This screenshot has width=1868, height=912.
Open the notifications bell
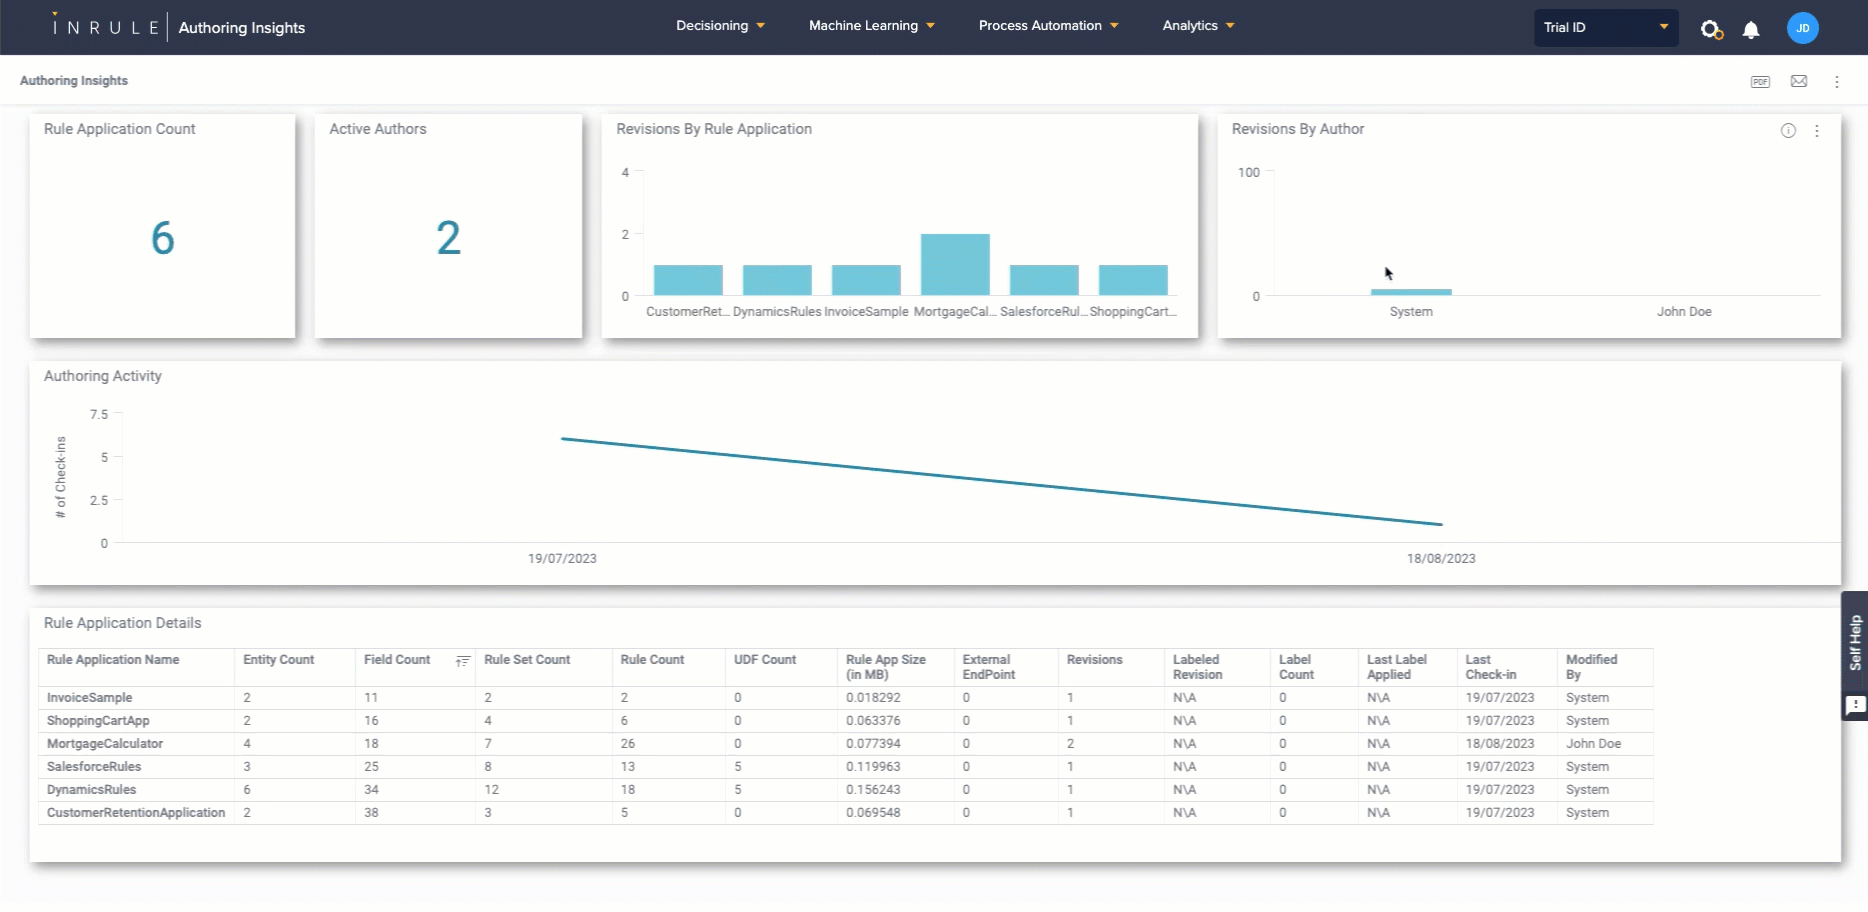pos(1751,30)
